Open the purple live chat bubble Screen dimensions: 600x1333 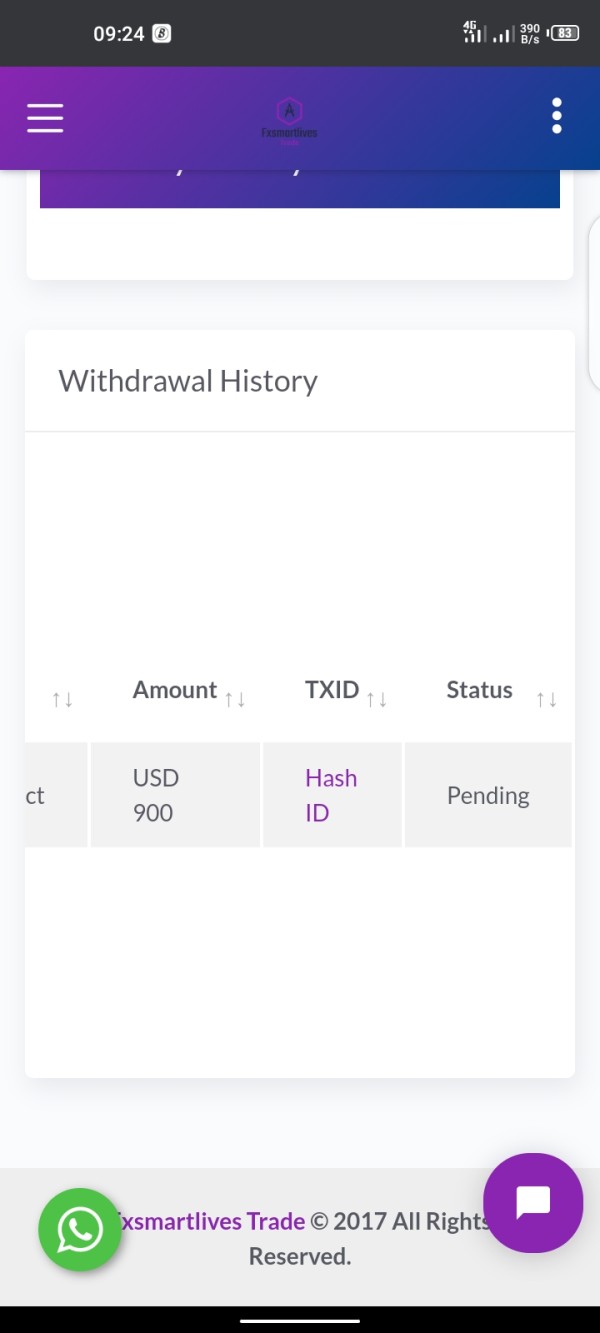coord(533,1203)
